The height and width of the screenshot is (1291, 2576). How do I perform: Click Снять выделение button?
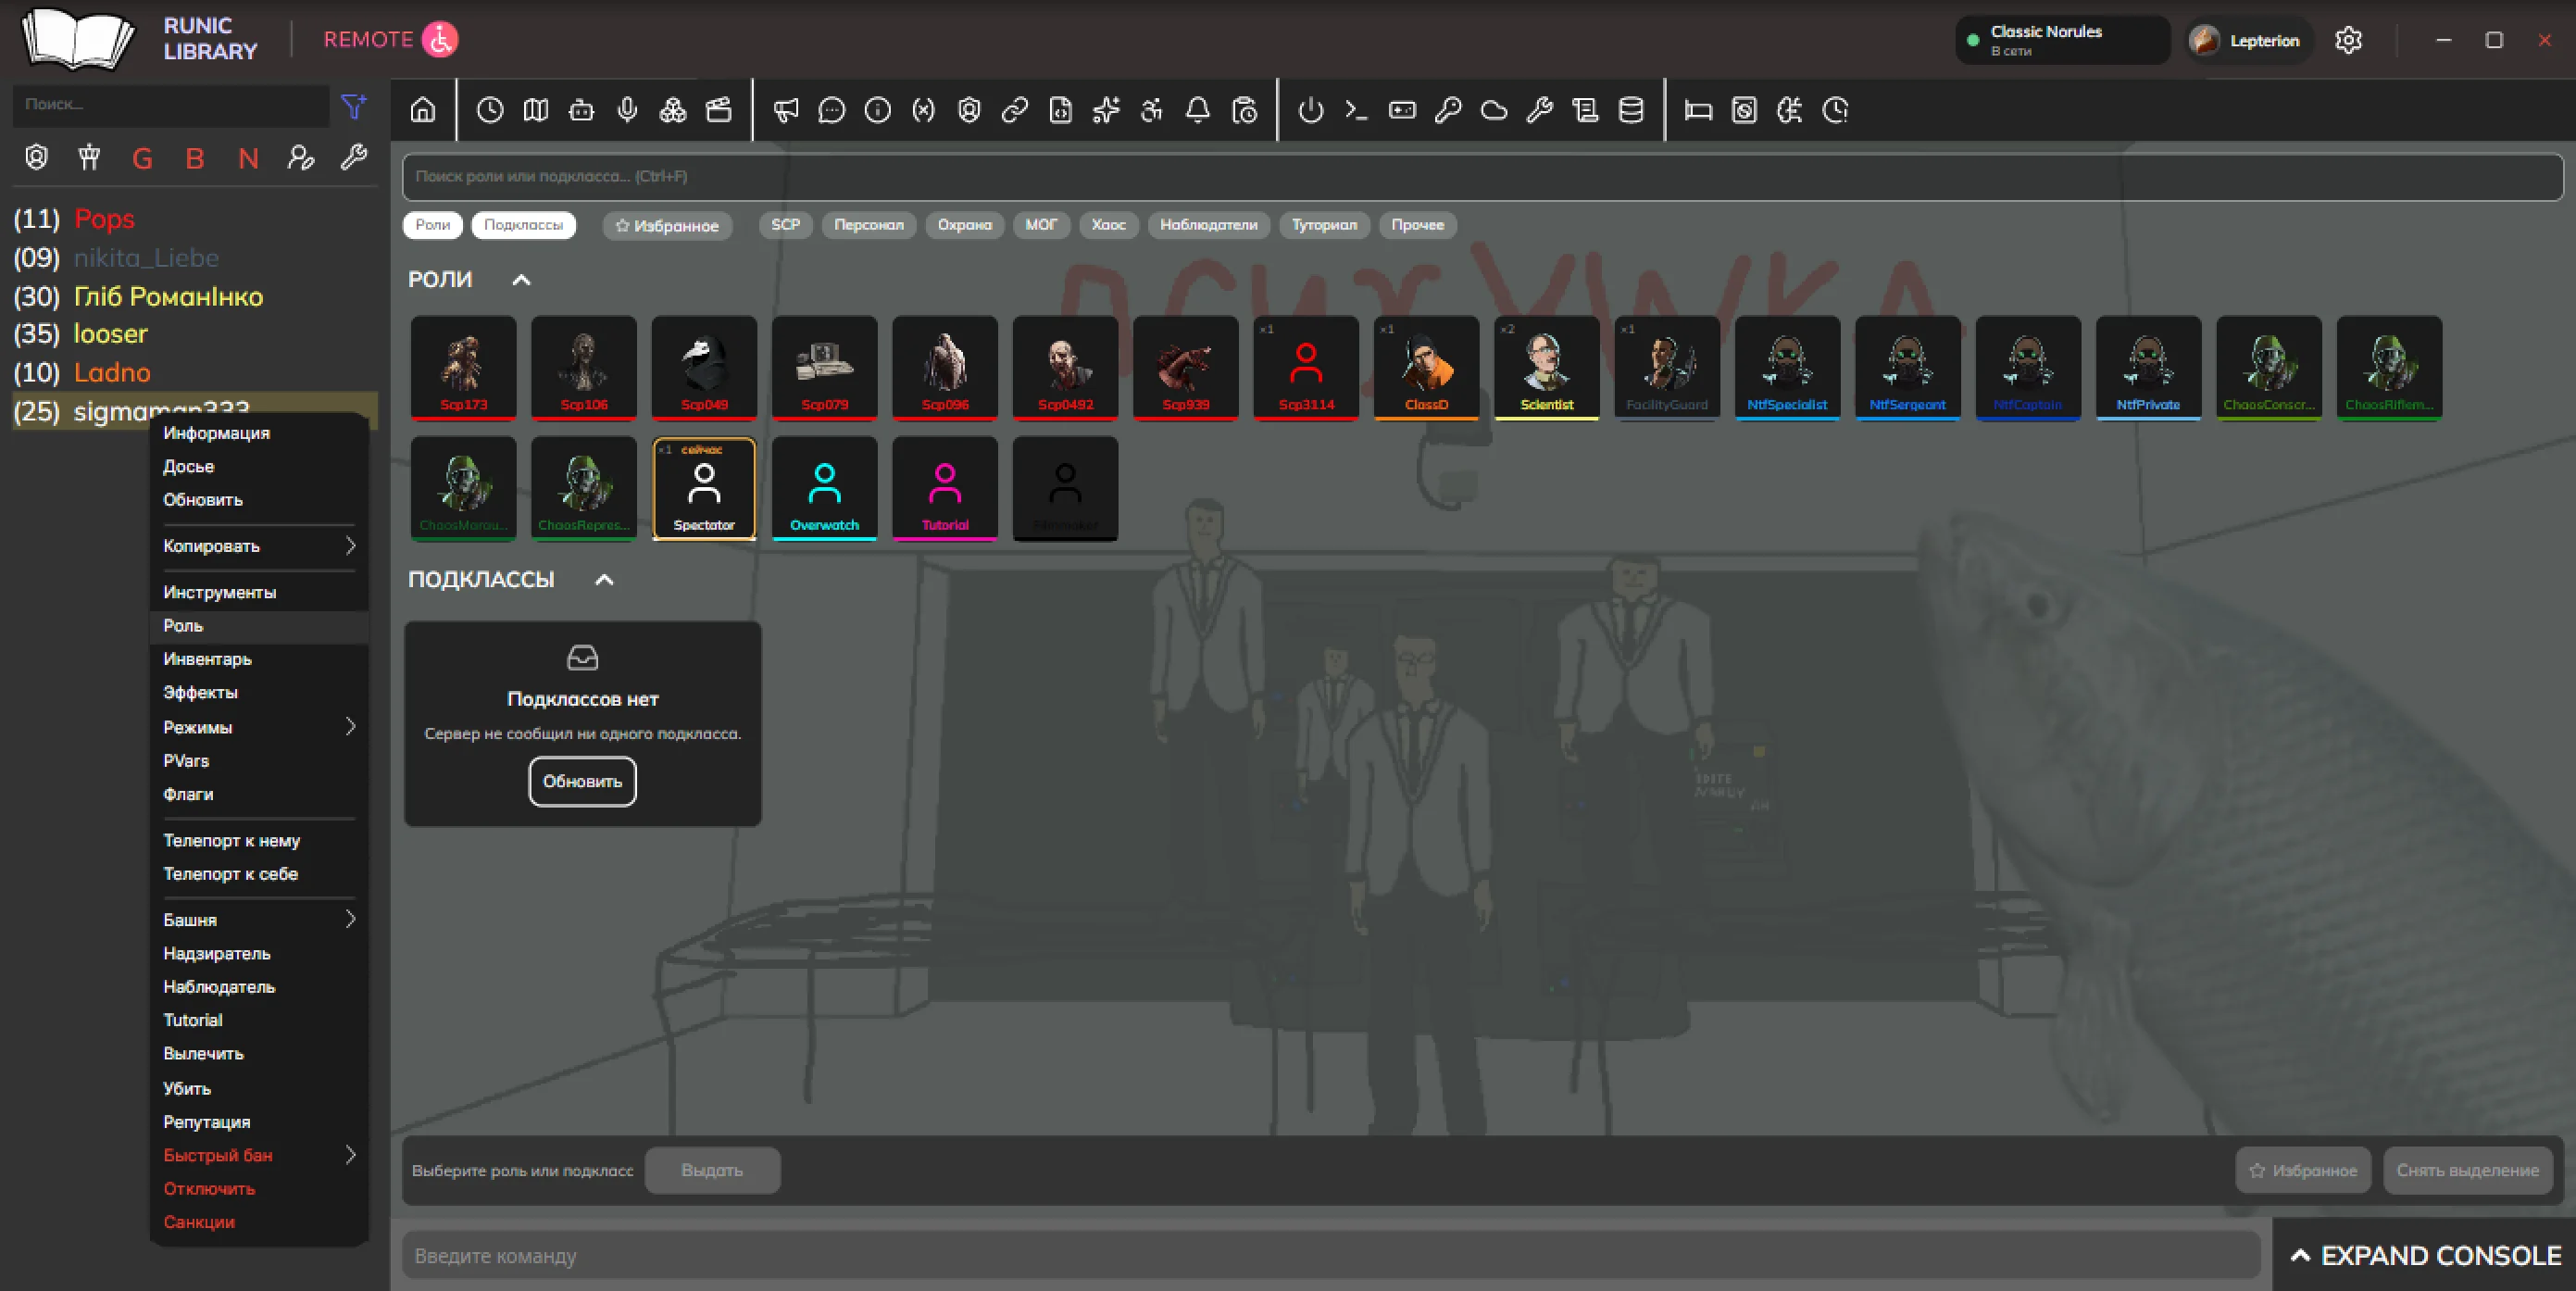(x=2467, y=1170)
